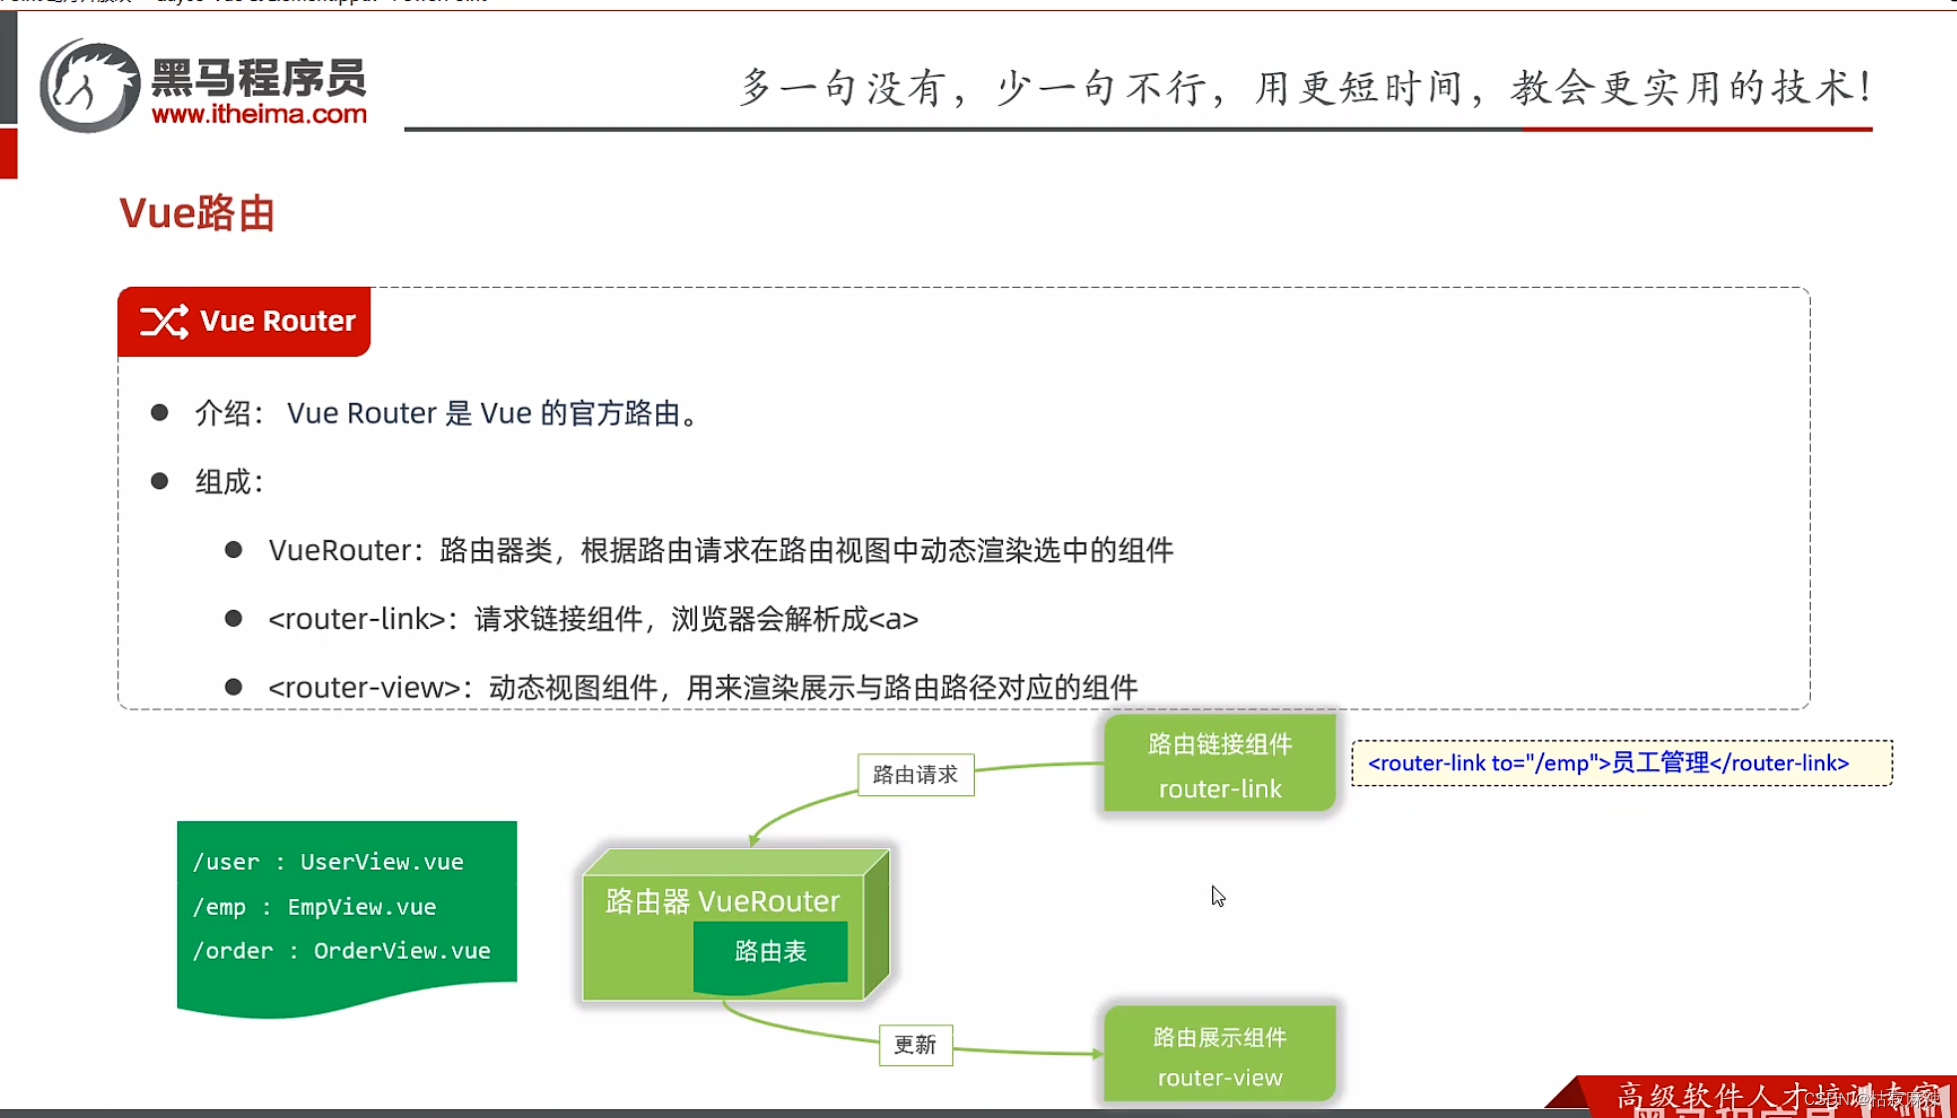This screenshot has height=1118, width=1957.
Task: Click the 更新 arrow label
Action: (915, 1045)
